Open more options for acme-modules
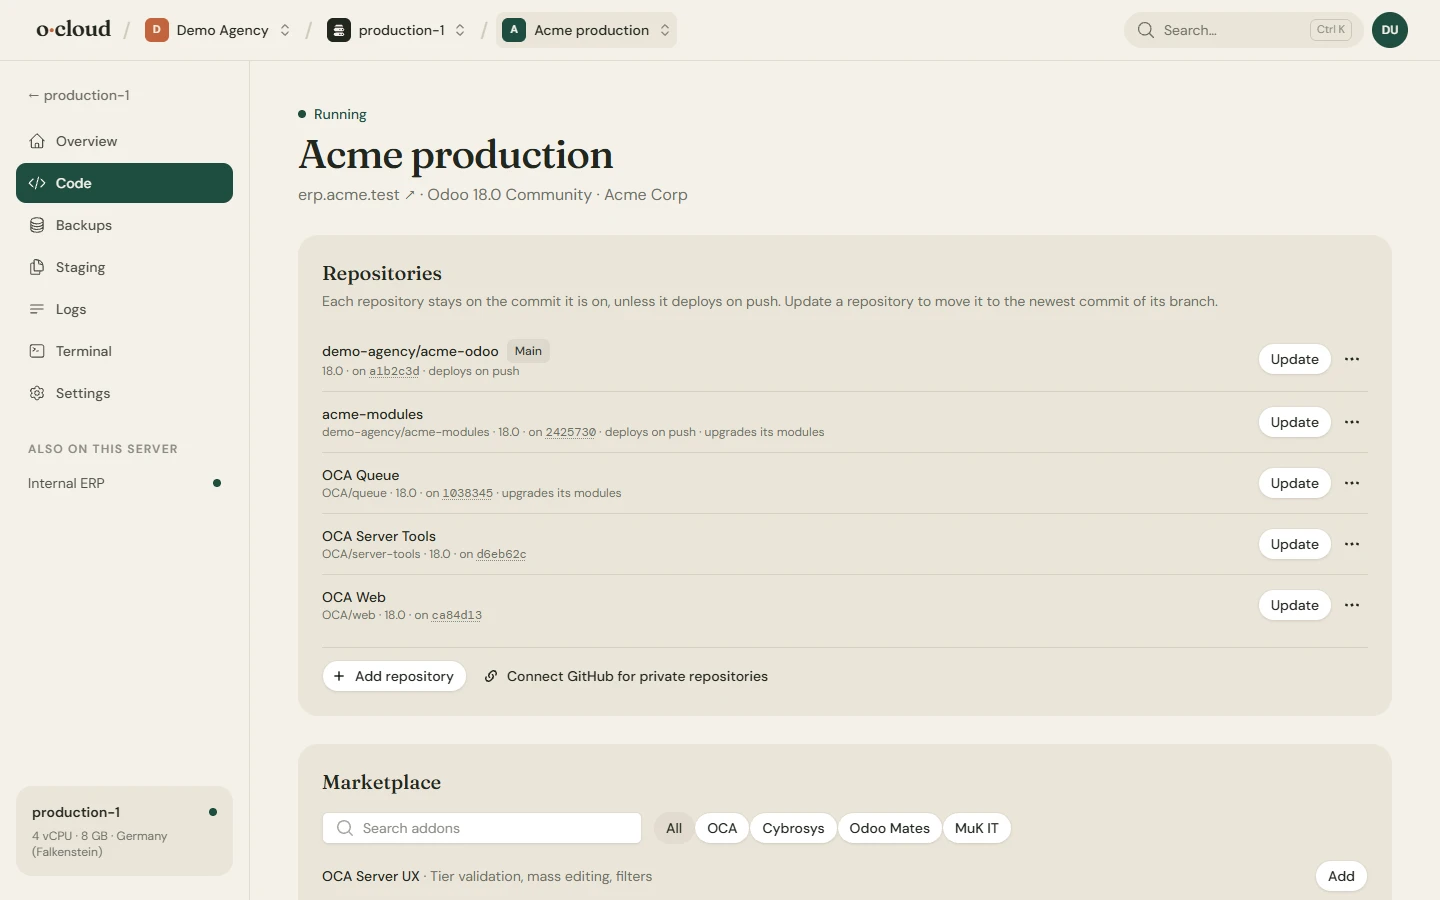 (1352, 422)
